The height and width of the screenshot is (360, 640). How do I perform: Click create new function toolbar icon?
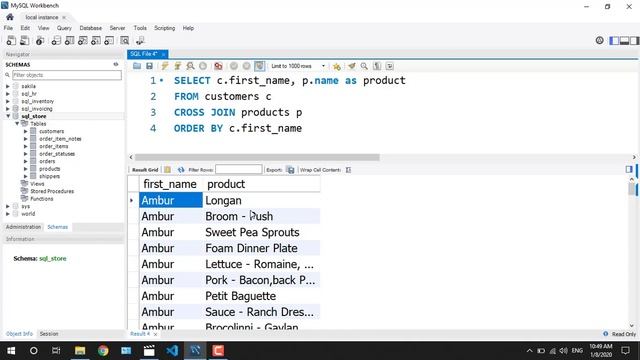coord(109,40)
